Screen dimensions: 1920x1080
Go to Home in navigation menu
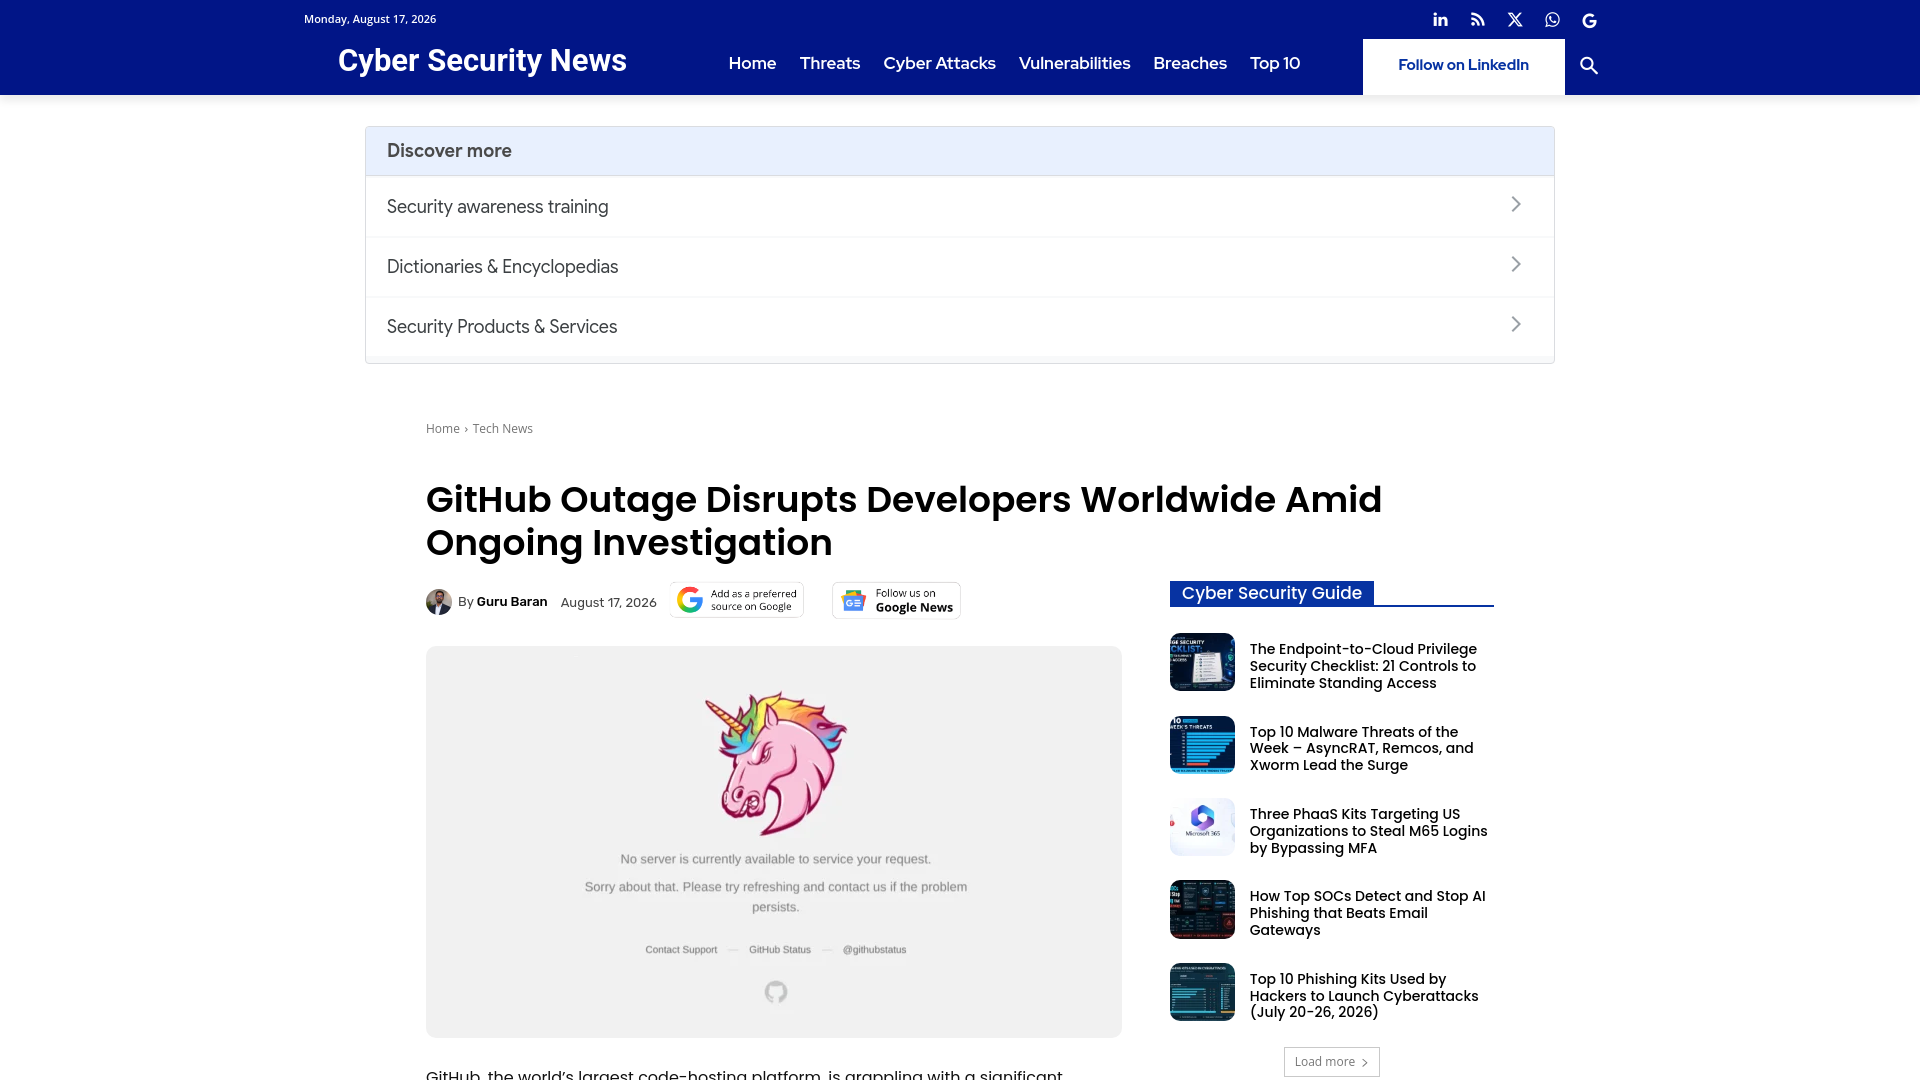(752, 63)
